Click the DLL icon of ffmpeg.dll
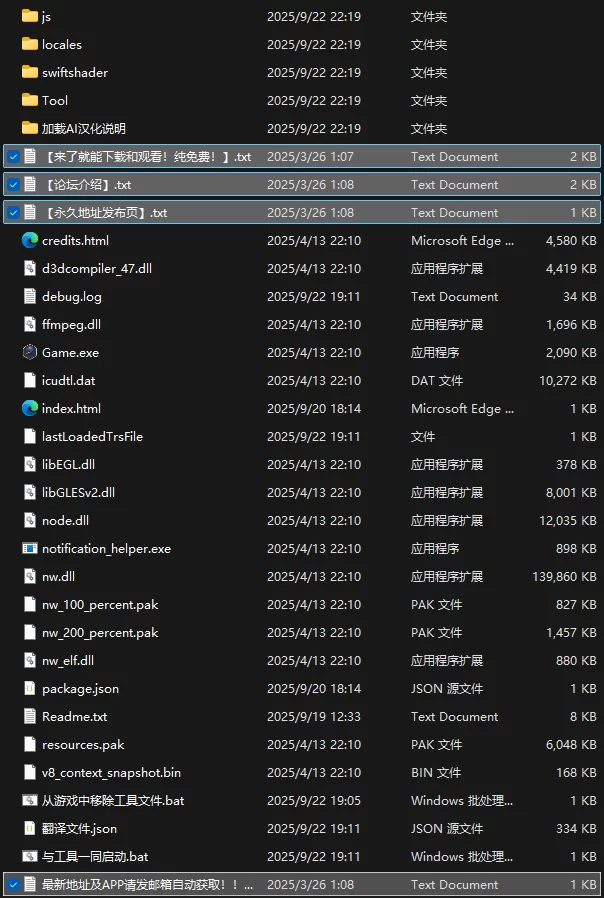The width and height of the screenshot is (604, 898). tap(30, 325)
